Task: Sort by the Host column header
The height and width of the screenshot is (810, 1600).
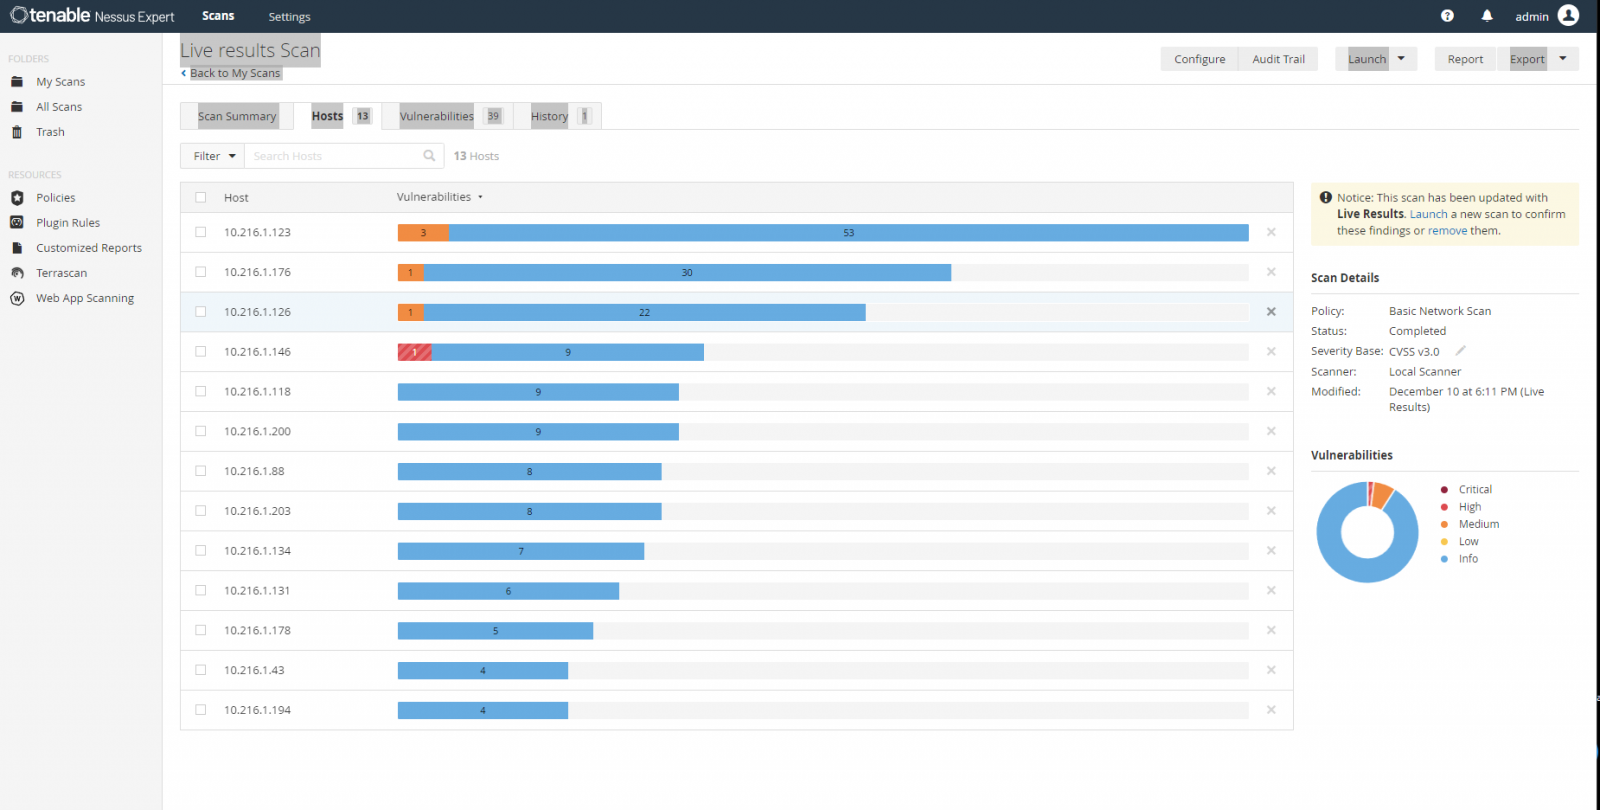Action: click(x=236, y=198)
